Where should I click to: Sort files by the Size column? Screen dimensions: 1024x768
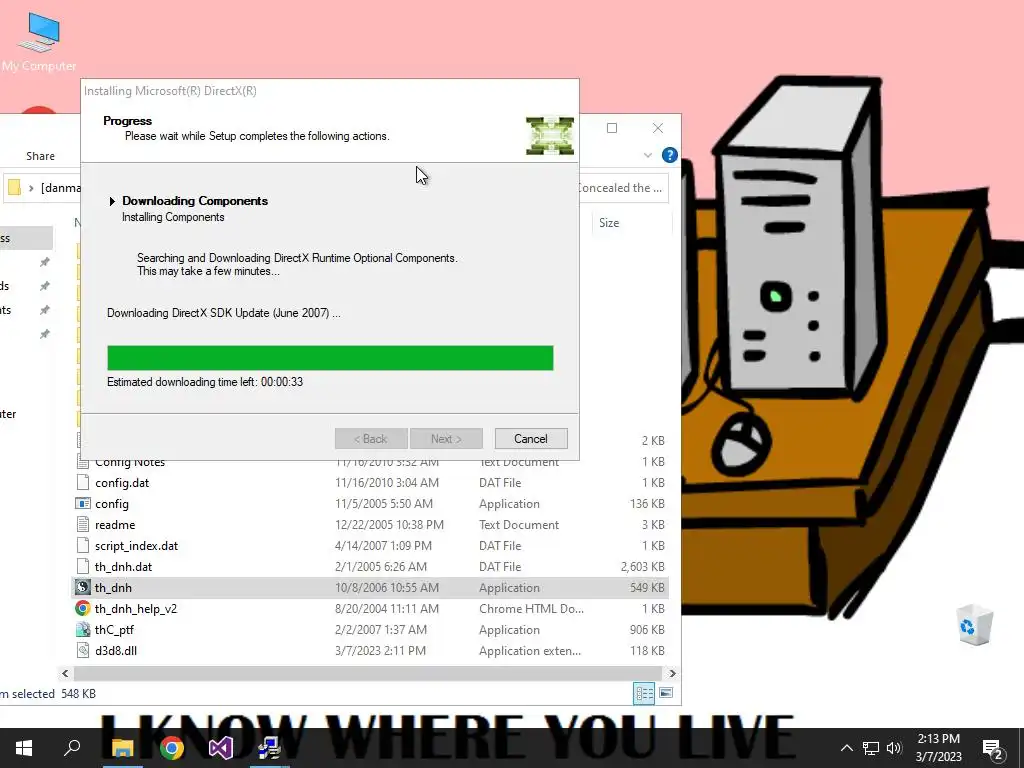tap(609, 223)
